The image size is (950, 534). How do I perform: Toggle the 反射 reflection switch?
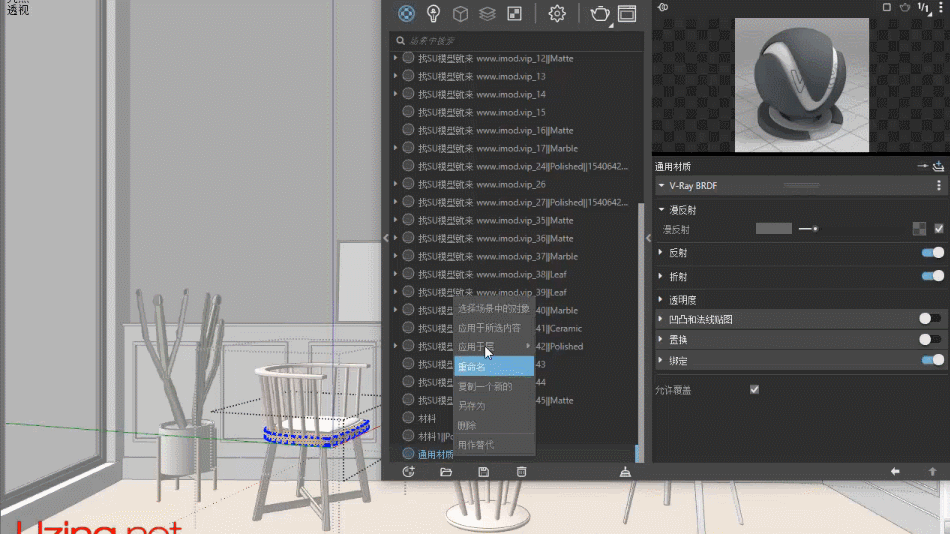click(932, 253)
